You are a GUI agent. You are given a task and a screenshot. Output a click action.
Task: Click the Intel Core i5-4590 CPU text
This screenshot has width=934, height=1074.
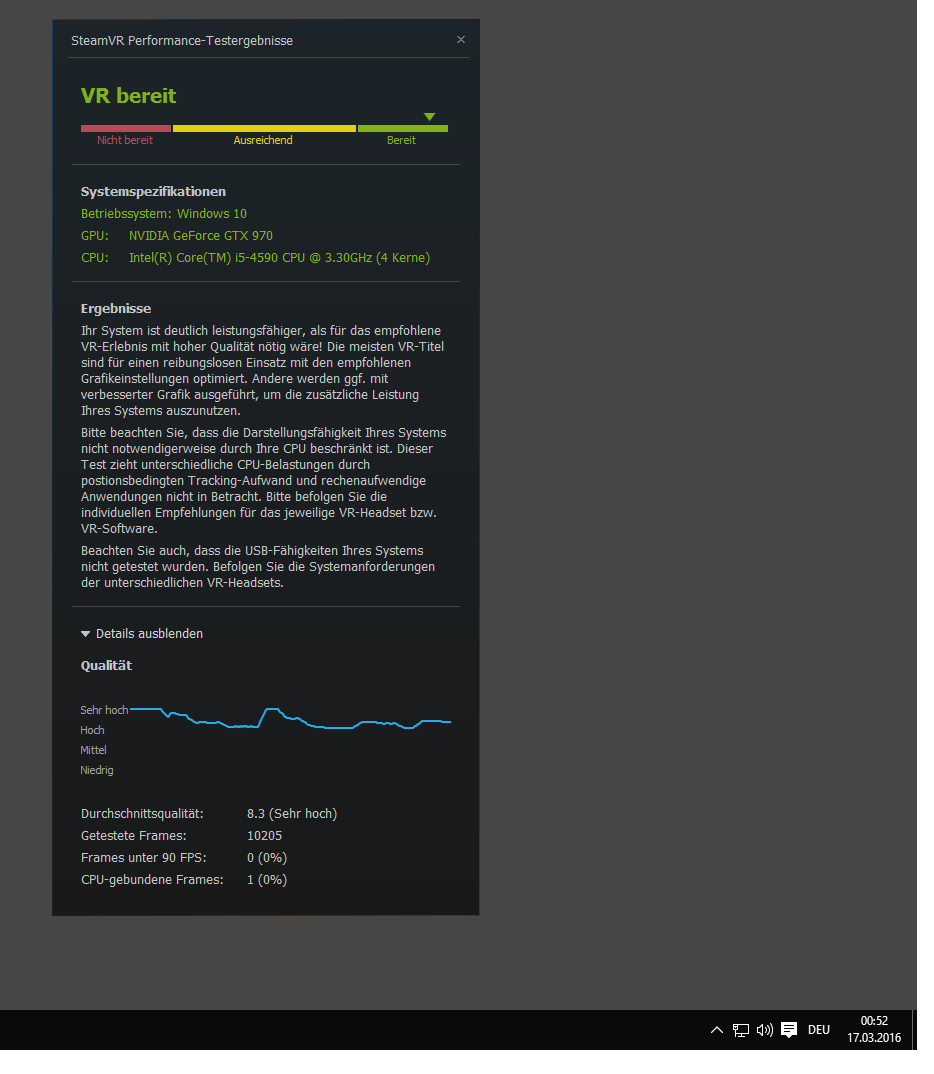click(x=279, y=258)
